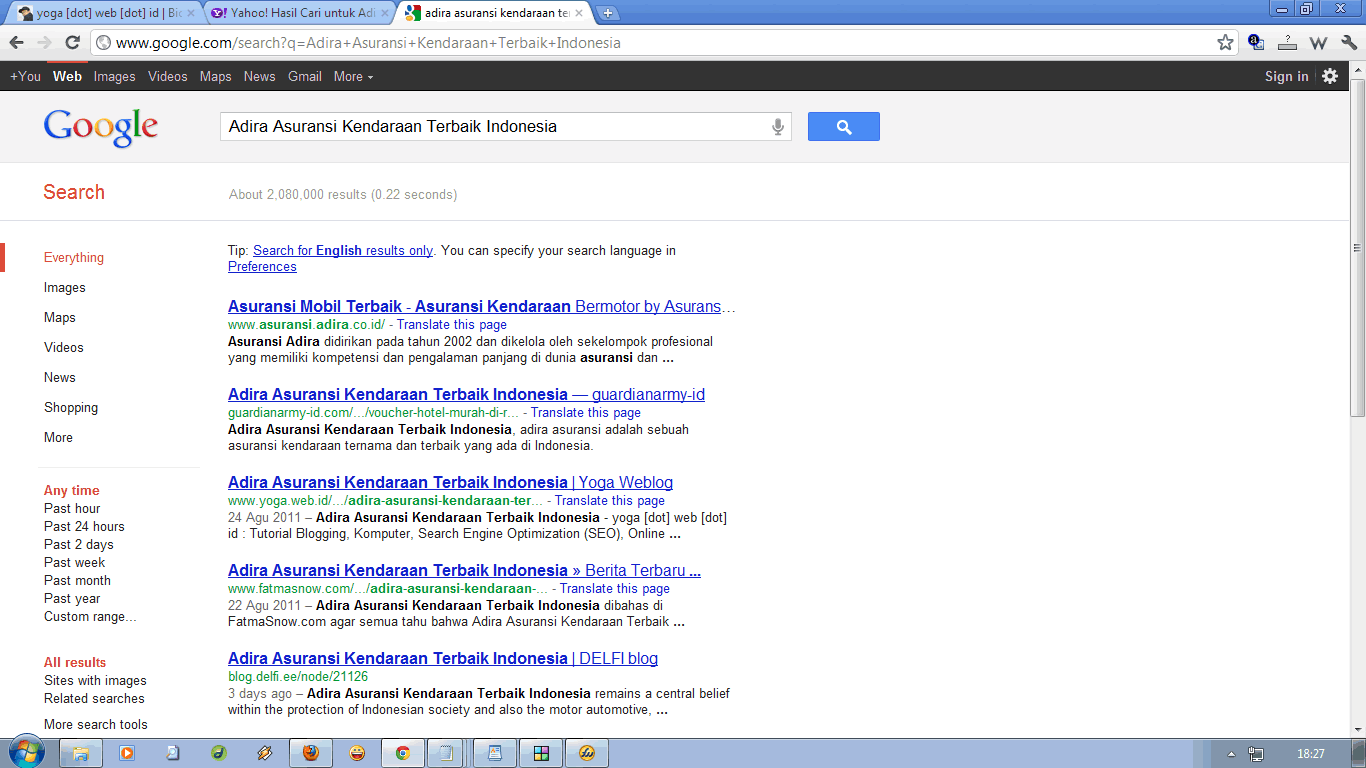1366x768 pixels.
Task: Click the clock showing 18:27
Action: pos(1310,754)
